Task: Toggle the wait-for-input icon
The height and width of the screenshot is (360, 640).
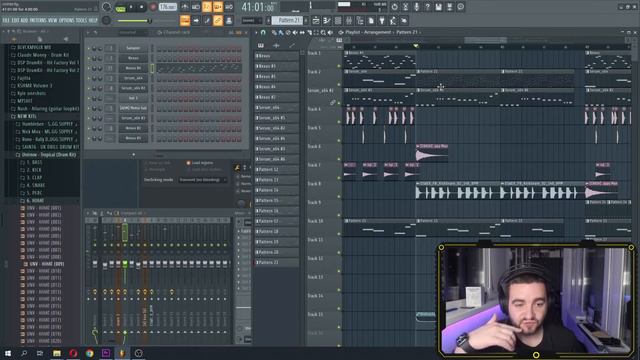Action: point(196,7)
